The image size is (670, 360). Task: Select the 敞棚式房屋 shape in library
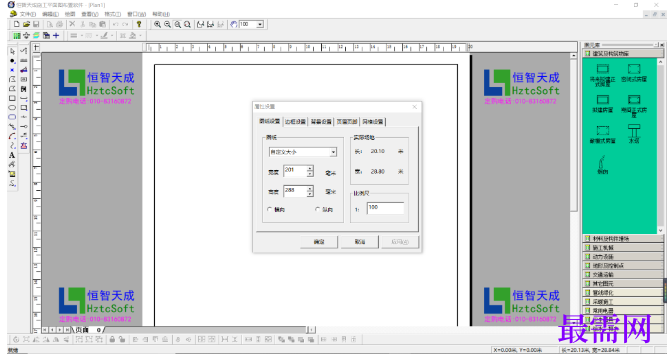[602, 134]
